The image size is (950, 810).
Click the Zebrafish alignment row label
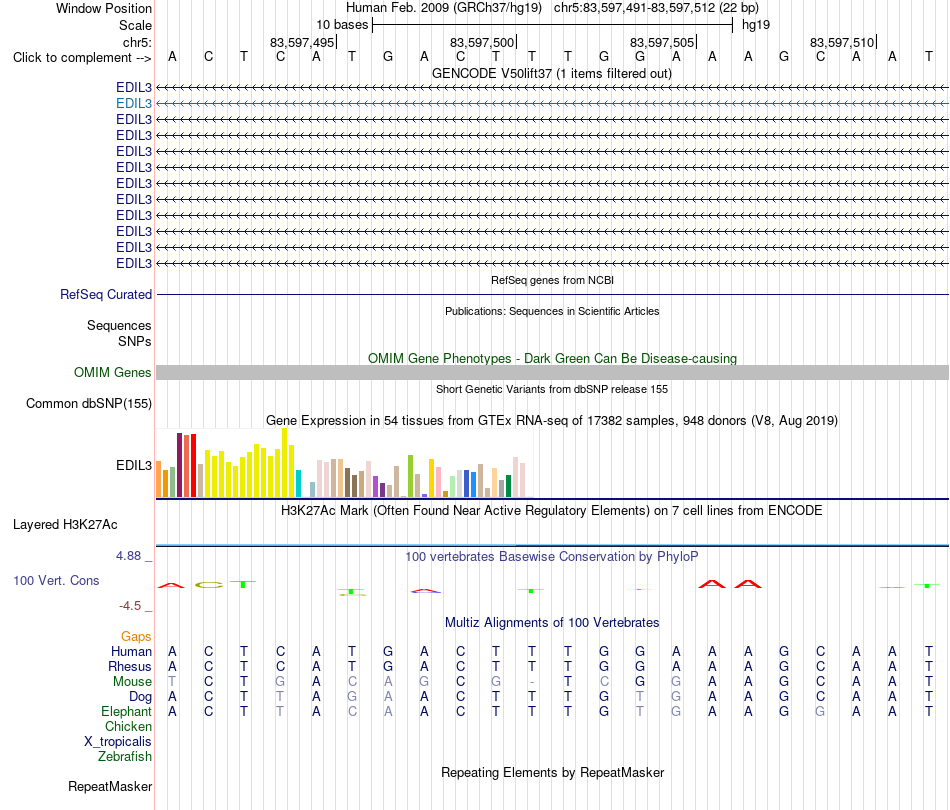tap(125, 757)
